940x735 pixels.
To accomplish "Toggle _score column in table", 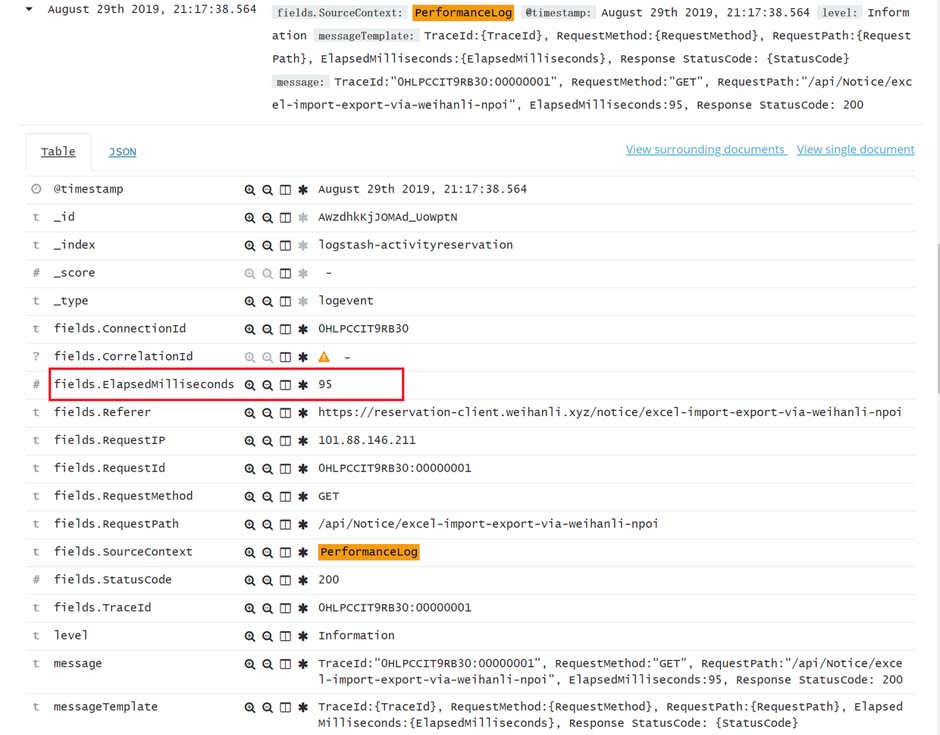I will (x=285, y=273).
